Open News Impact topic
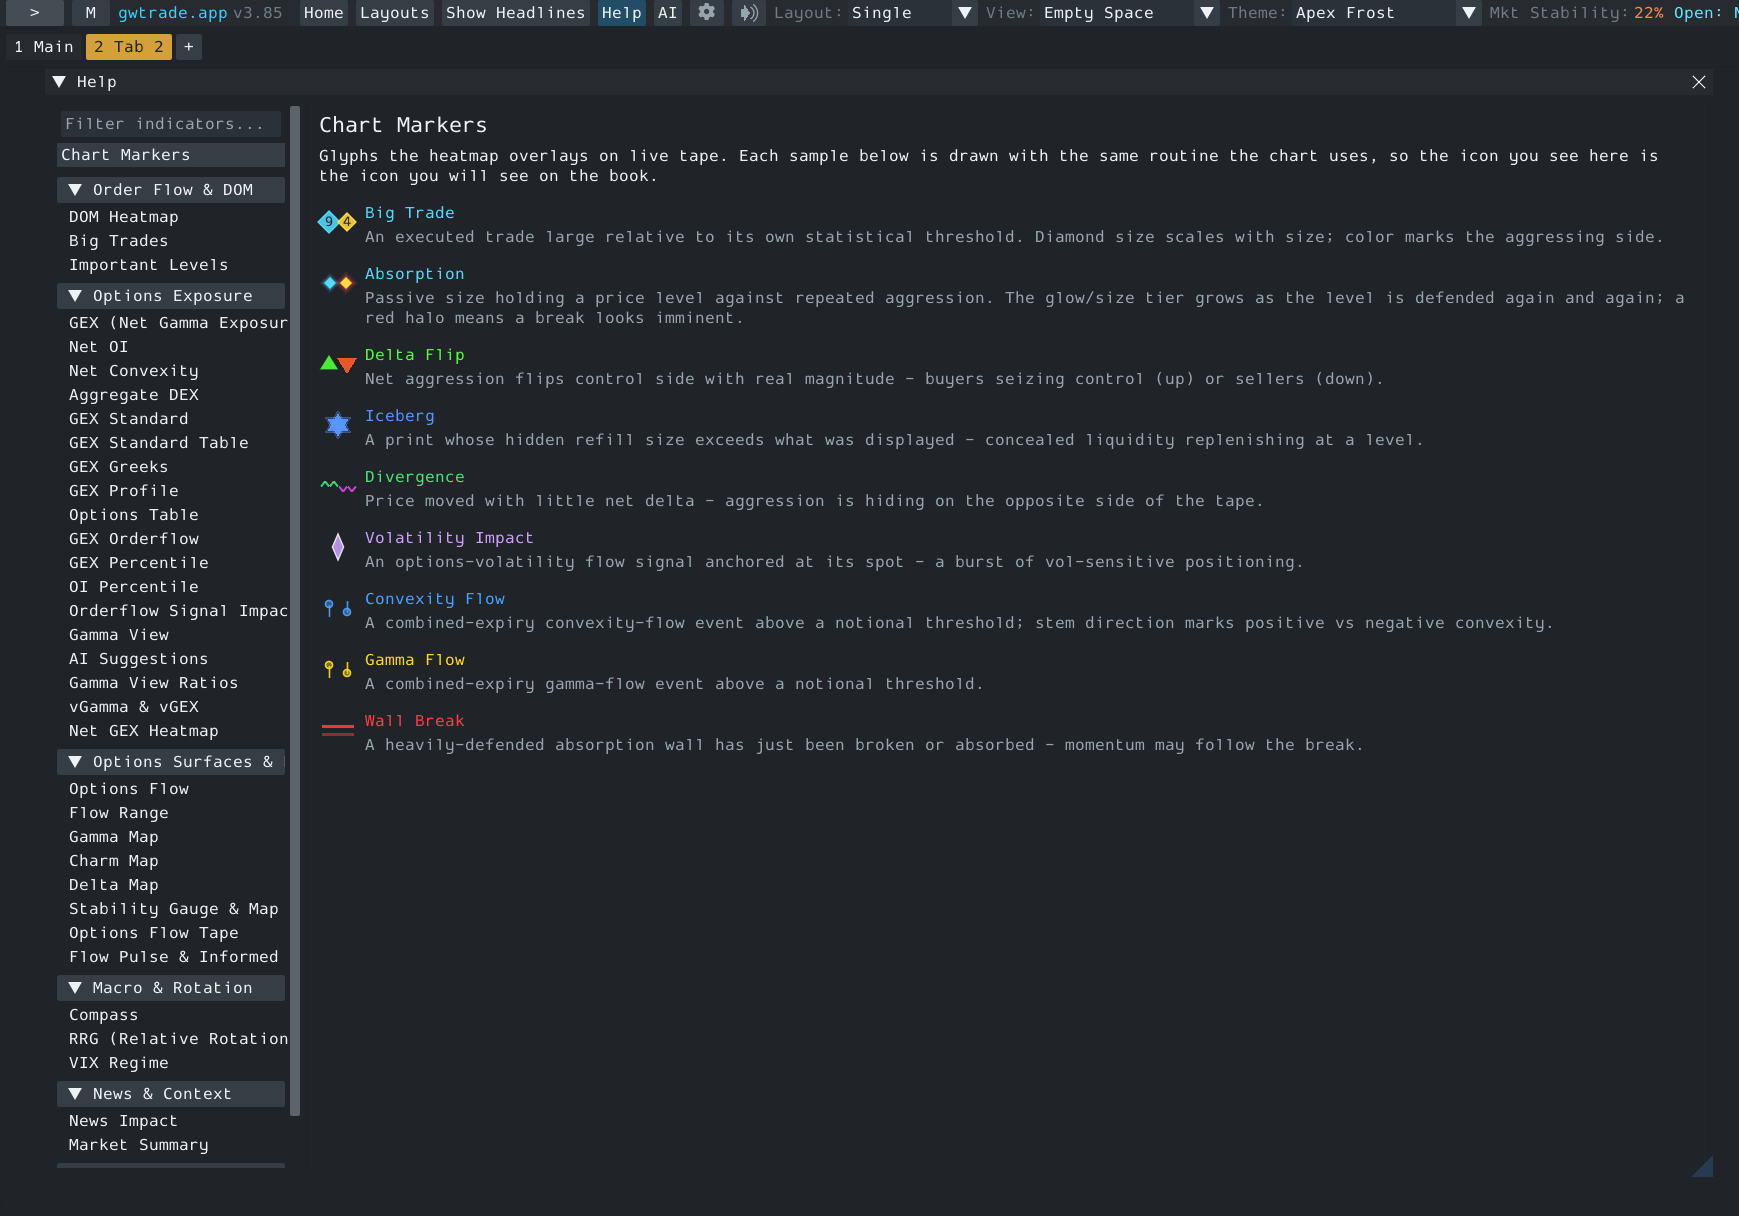The width and height of the screenshot is (1739, 1216). pos(123,1121)
